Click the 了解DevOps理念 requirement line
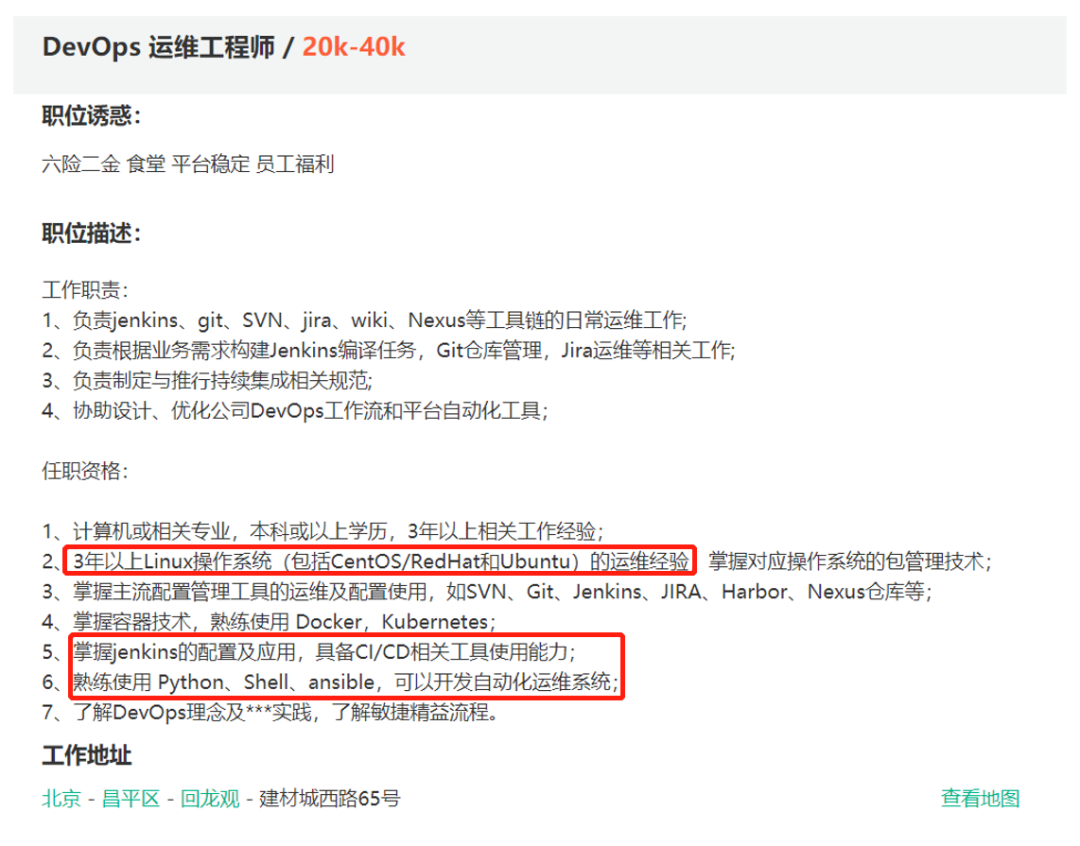Viewport: 1080px width, 846px height. click(x=270, y=712)
